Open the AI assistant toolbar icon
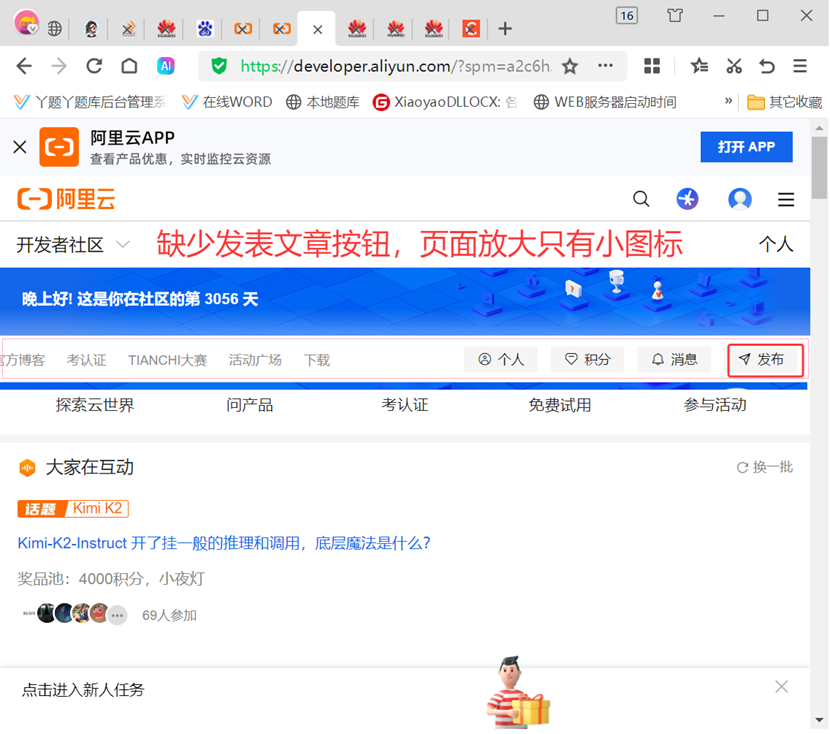Viewport: 830px width, 734px height. coord(166,66)
